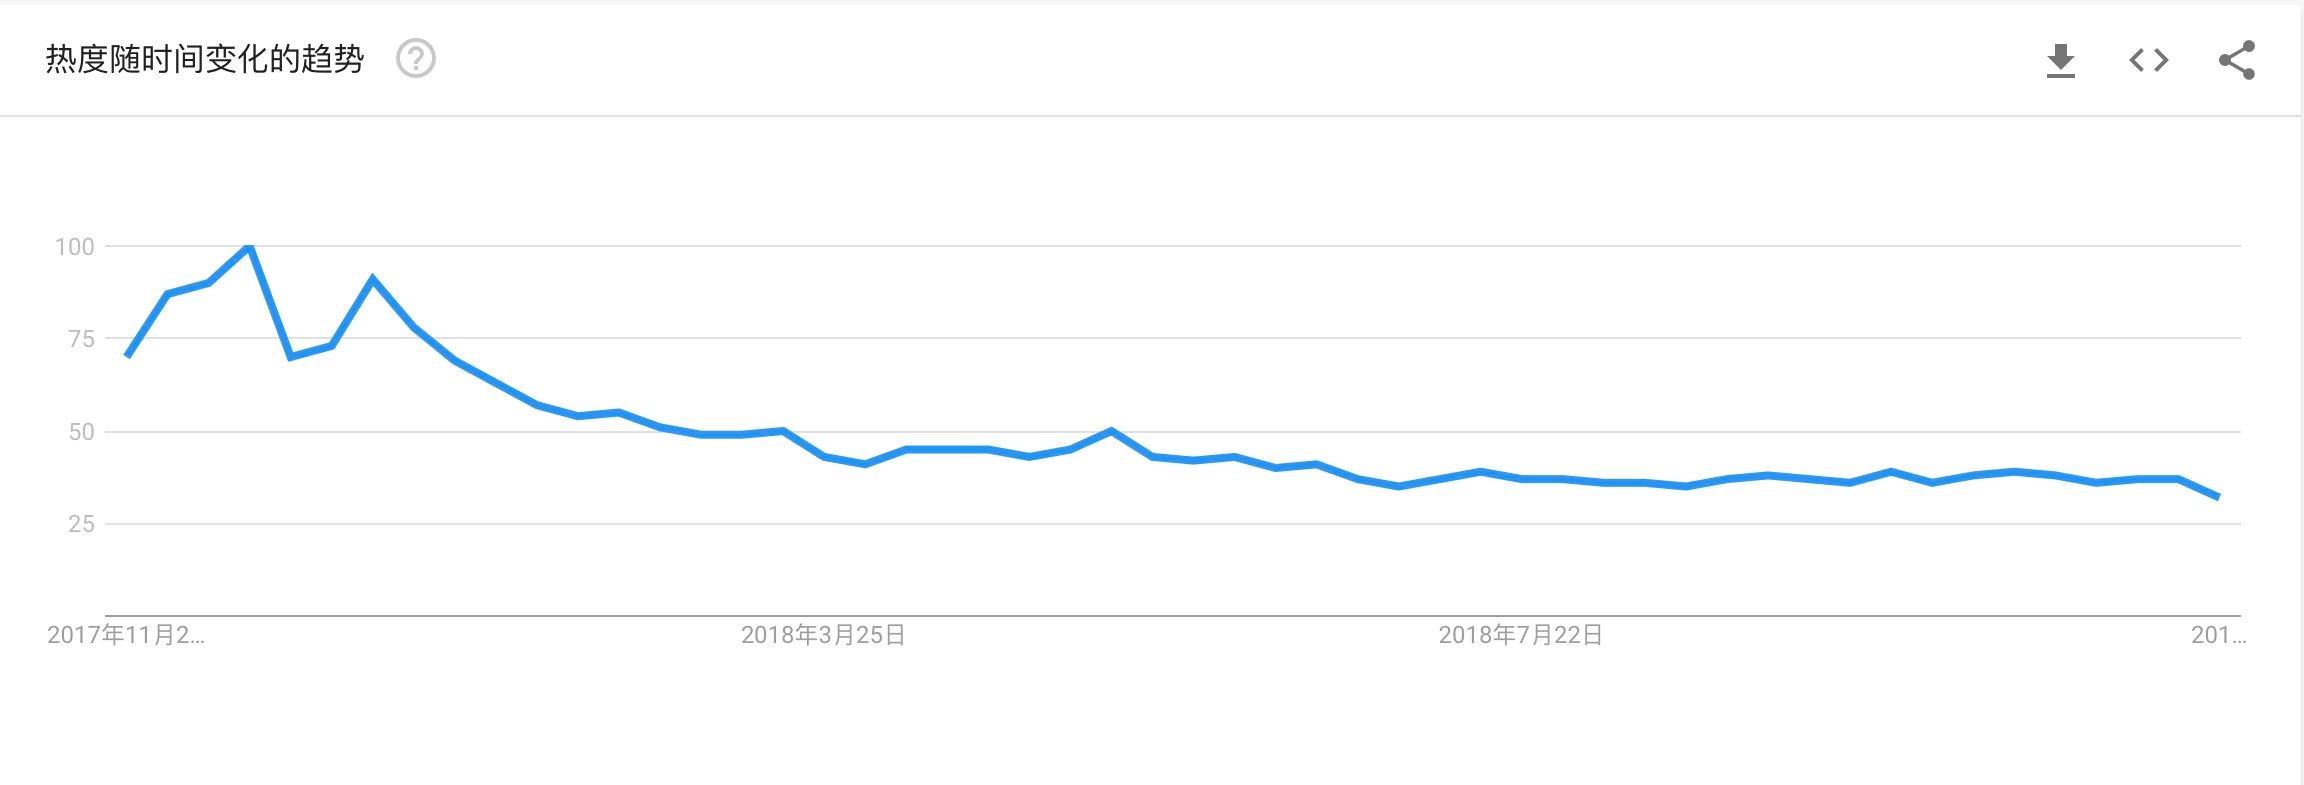
Task: Share the trend chart
Action: coord(2237,60)
